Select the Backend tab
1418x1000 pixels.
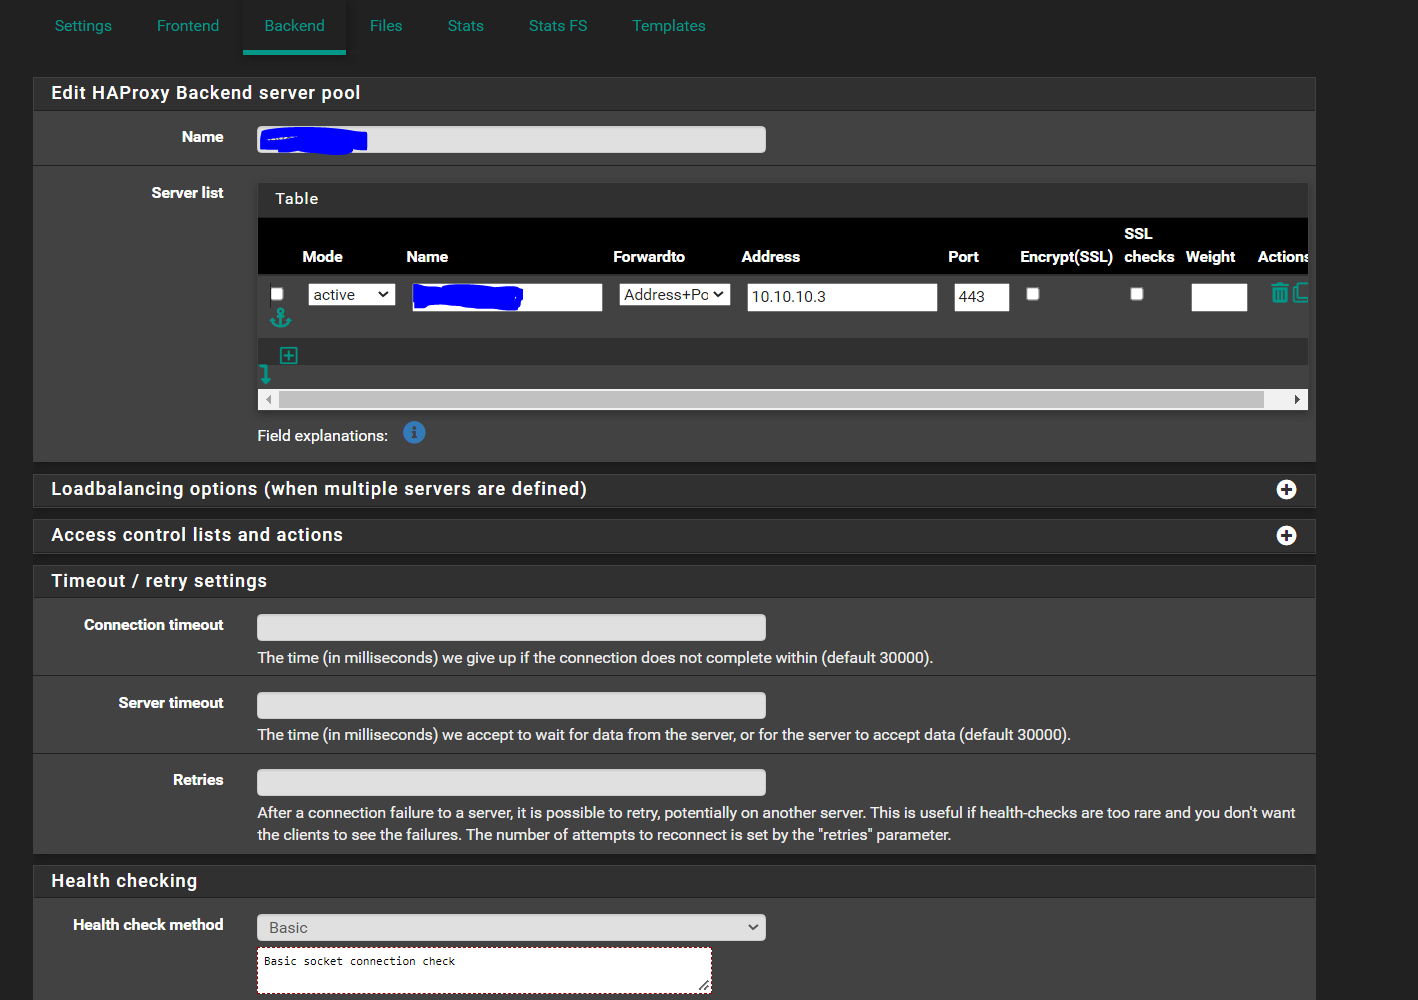[294, 26]
